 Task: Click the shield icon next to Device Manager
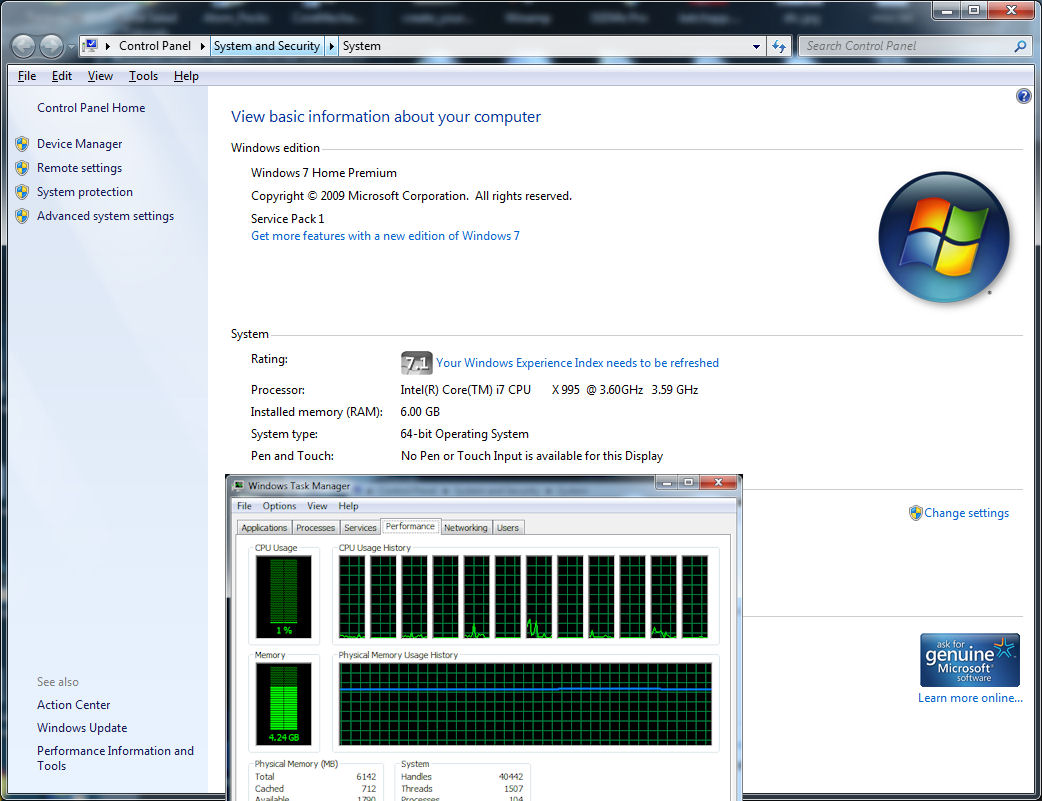click(22, 144)
